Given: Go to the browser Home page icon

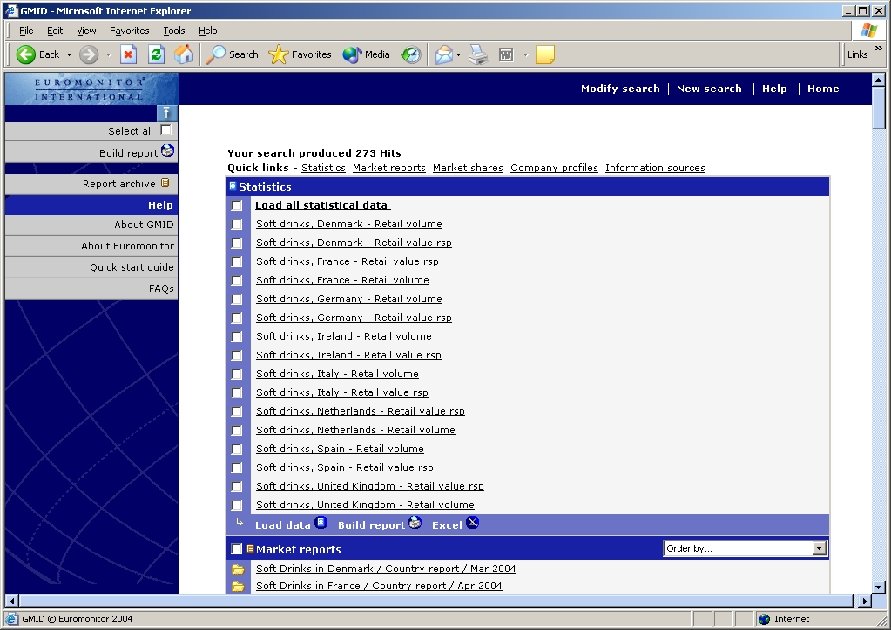Looking at the screenshot, I should 184,55.
